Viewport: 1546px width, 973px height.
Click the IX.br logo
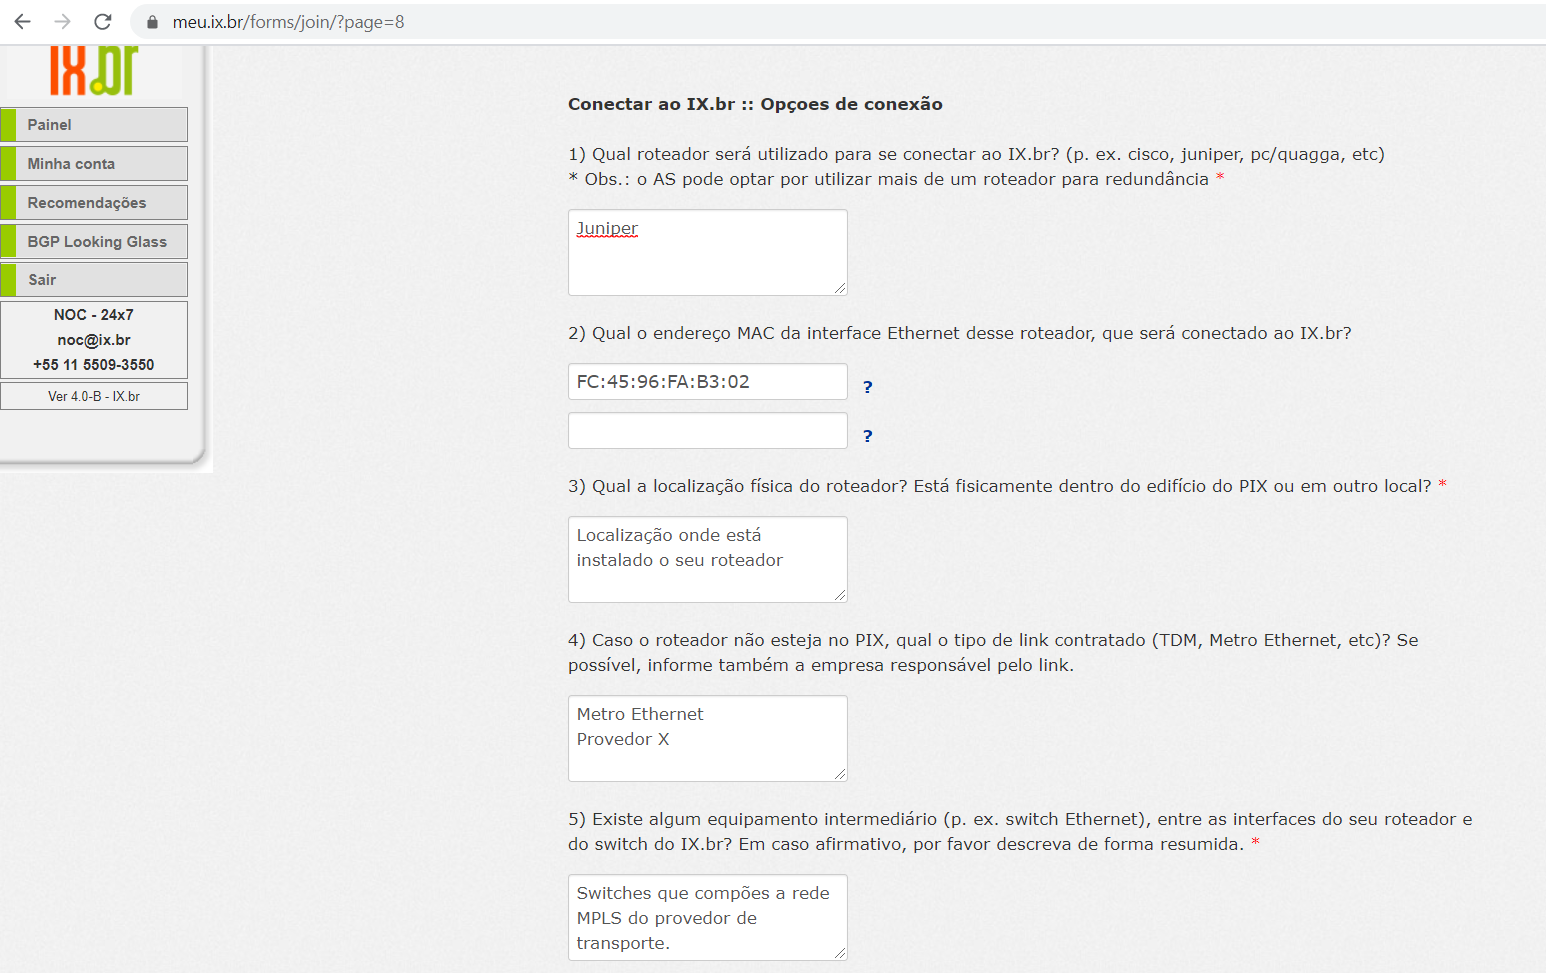(94, 70)
